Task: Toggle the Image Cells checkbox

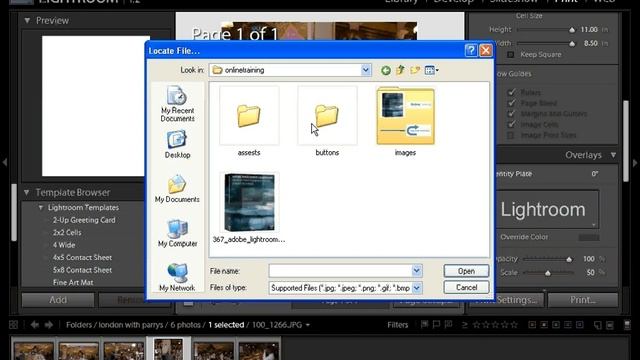Action: 511,124
